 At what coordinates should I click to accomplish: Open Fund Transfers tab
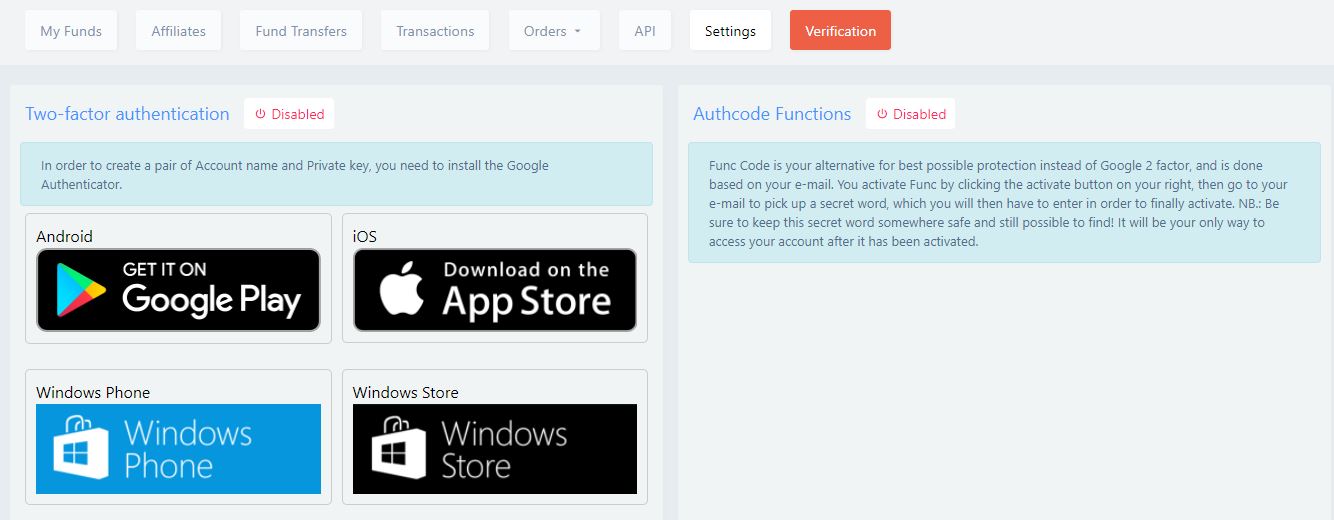point(301,31)
